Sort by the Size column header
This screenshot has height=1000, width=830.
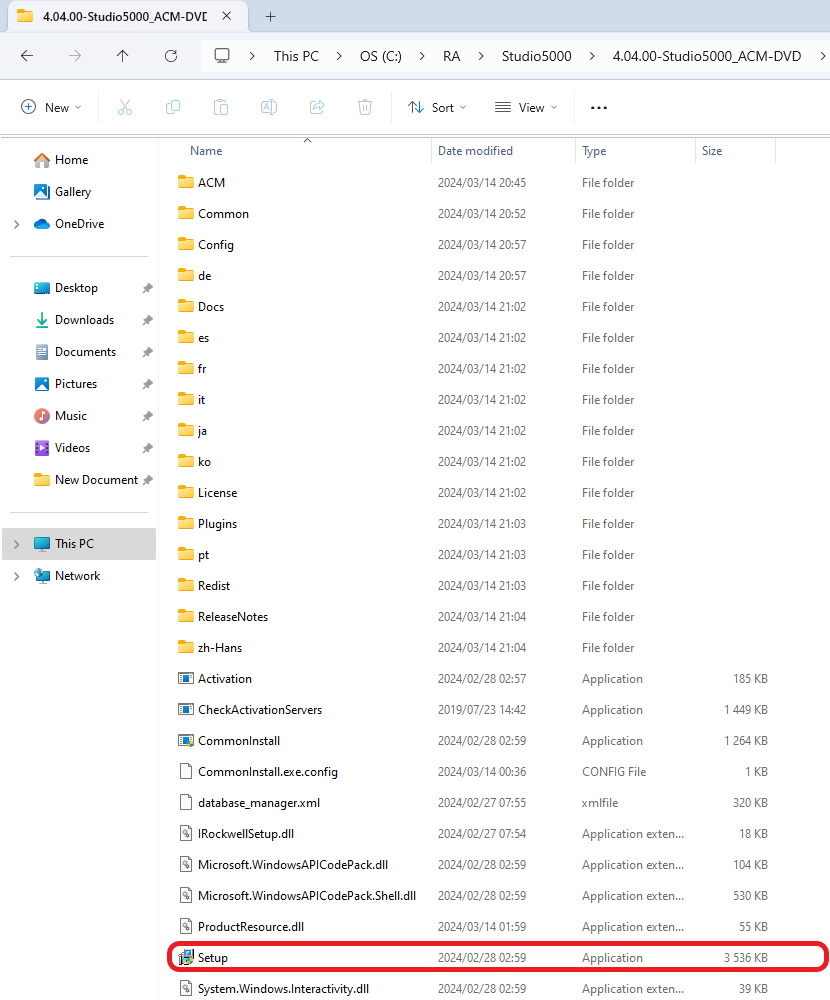pos(712,151)
